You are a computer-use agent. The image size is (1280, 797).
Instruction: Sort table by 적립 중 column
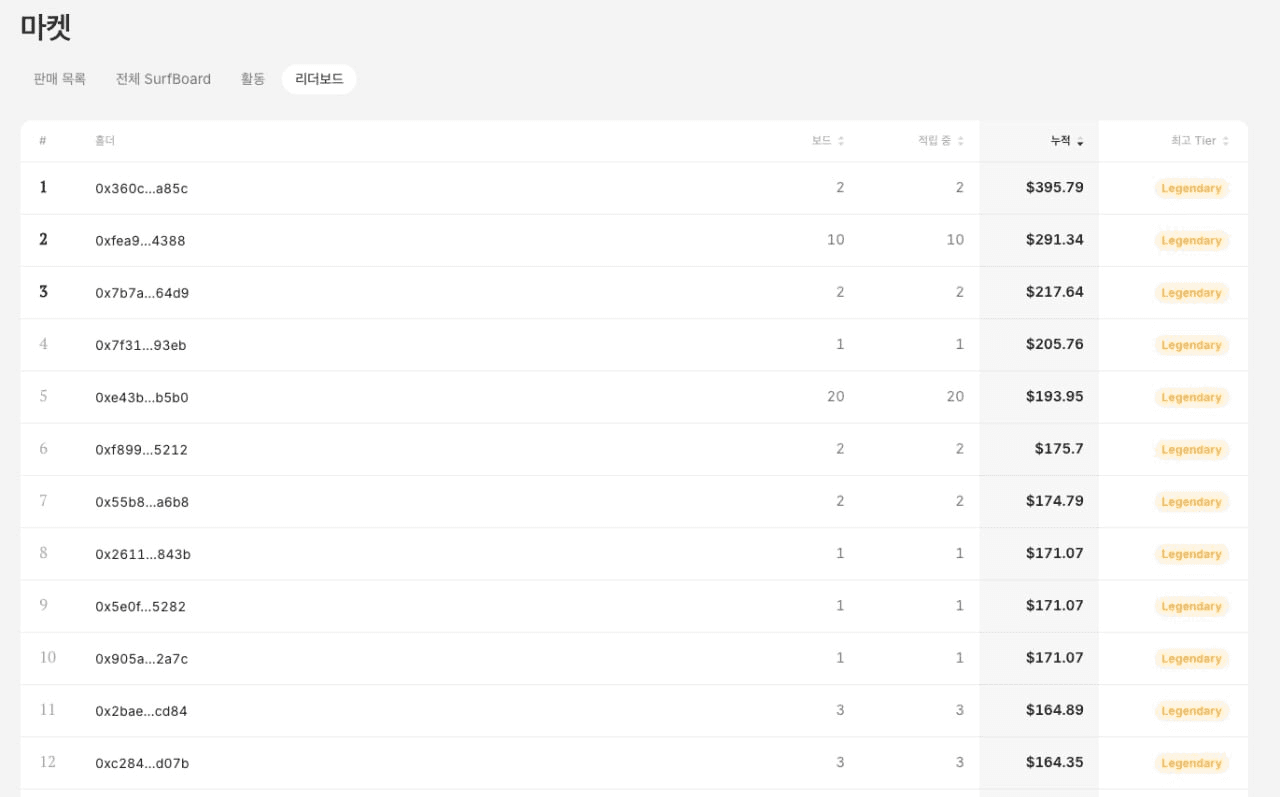[941, 141]
